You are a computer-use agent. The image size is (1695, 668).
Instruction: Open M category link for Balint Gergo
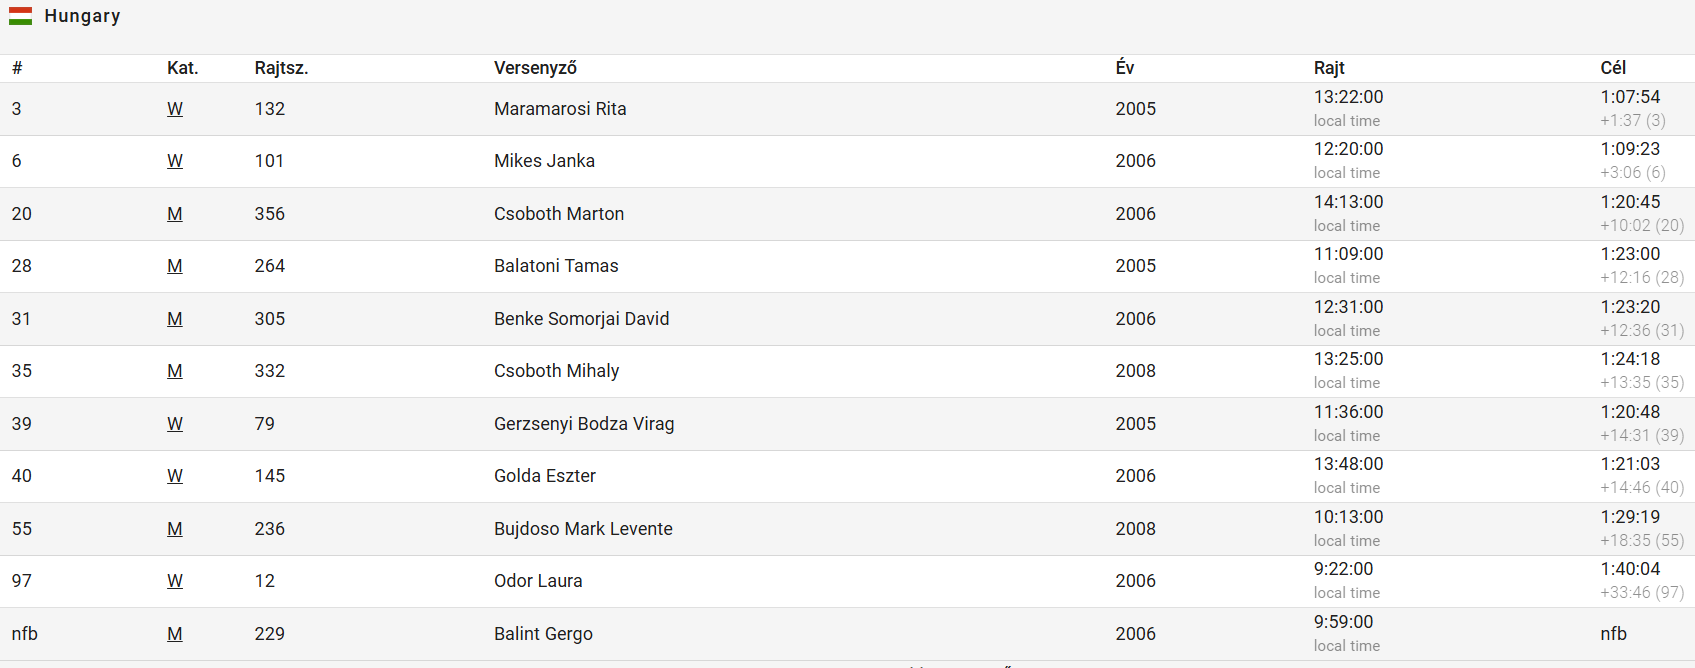[175, 634]
